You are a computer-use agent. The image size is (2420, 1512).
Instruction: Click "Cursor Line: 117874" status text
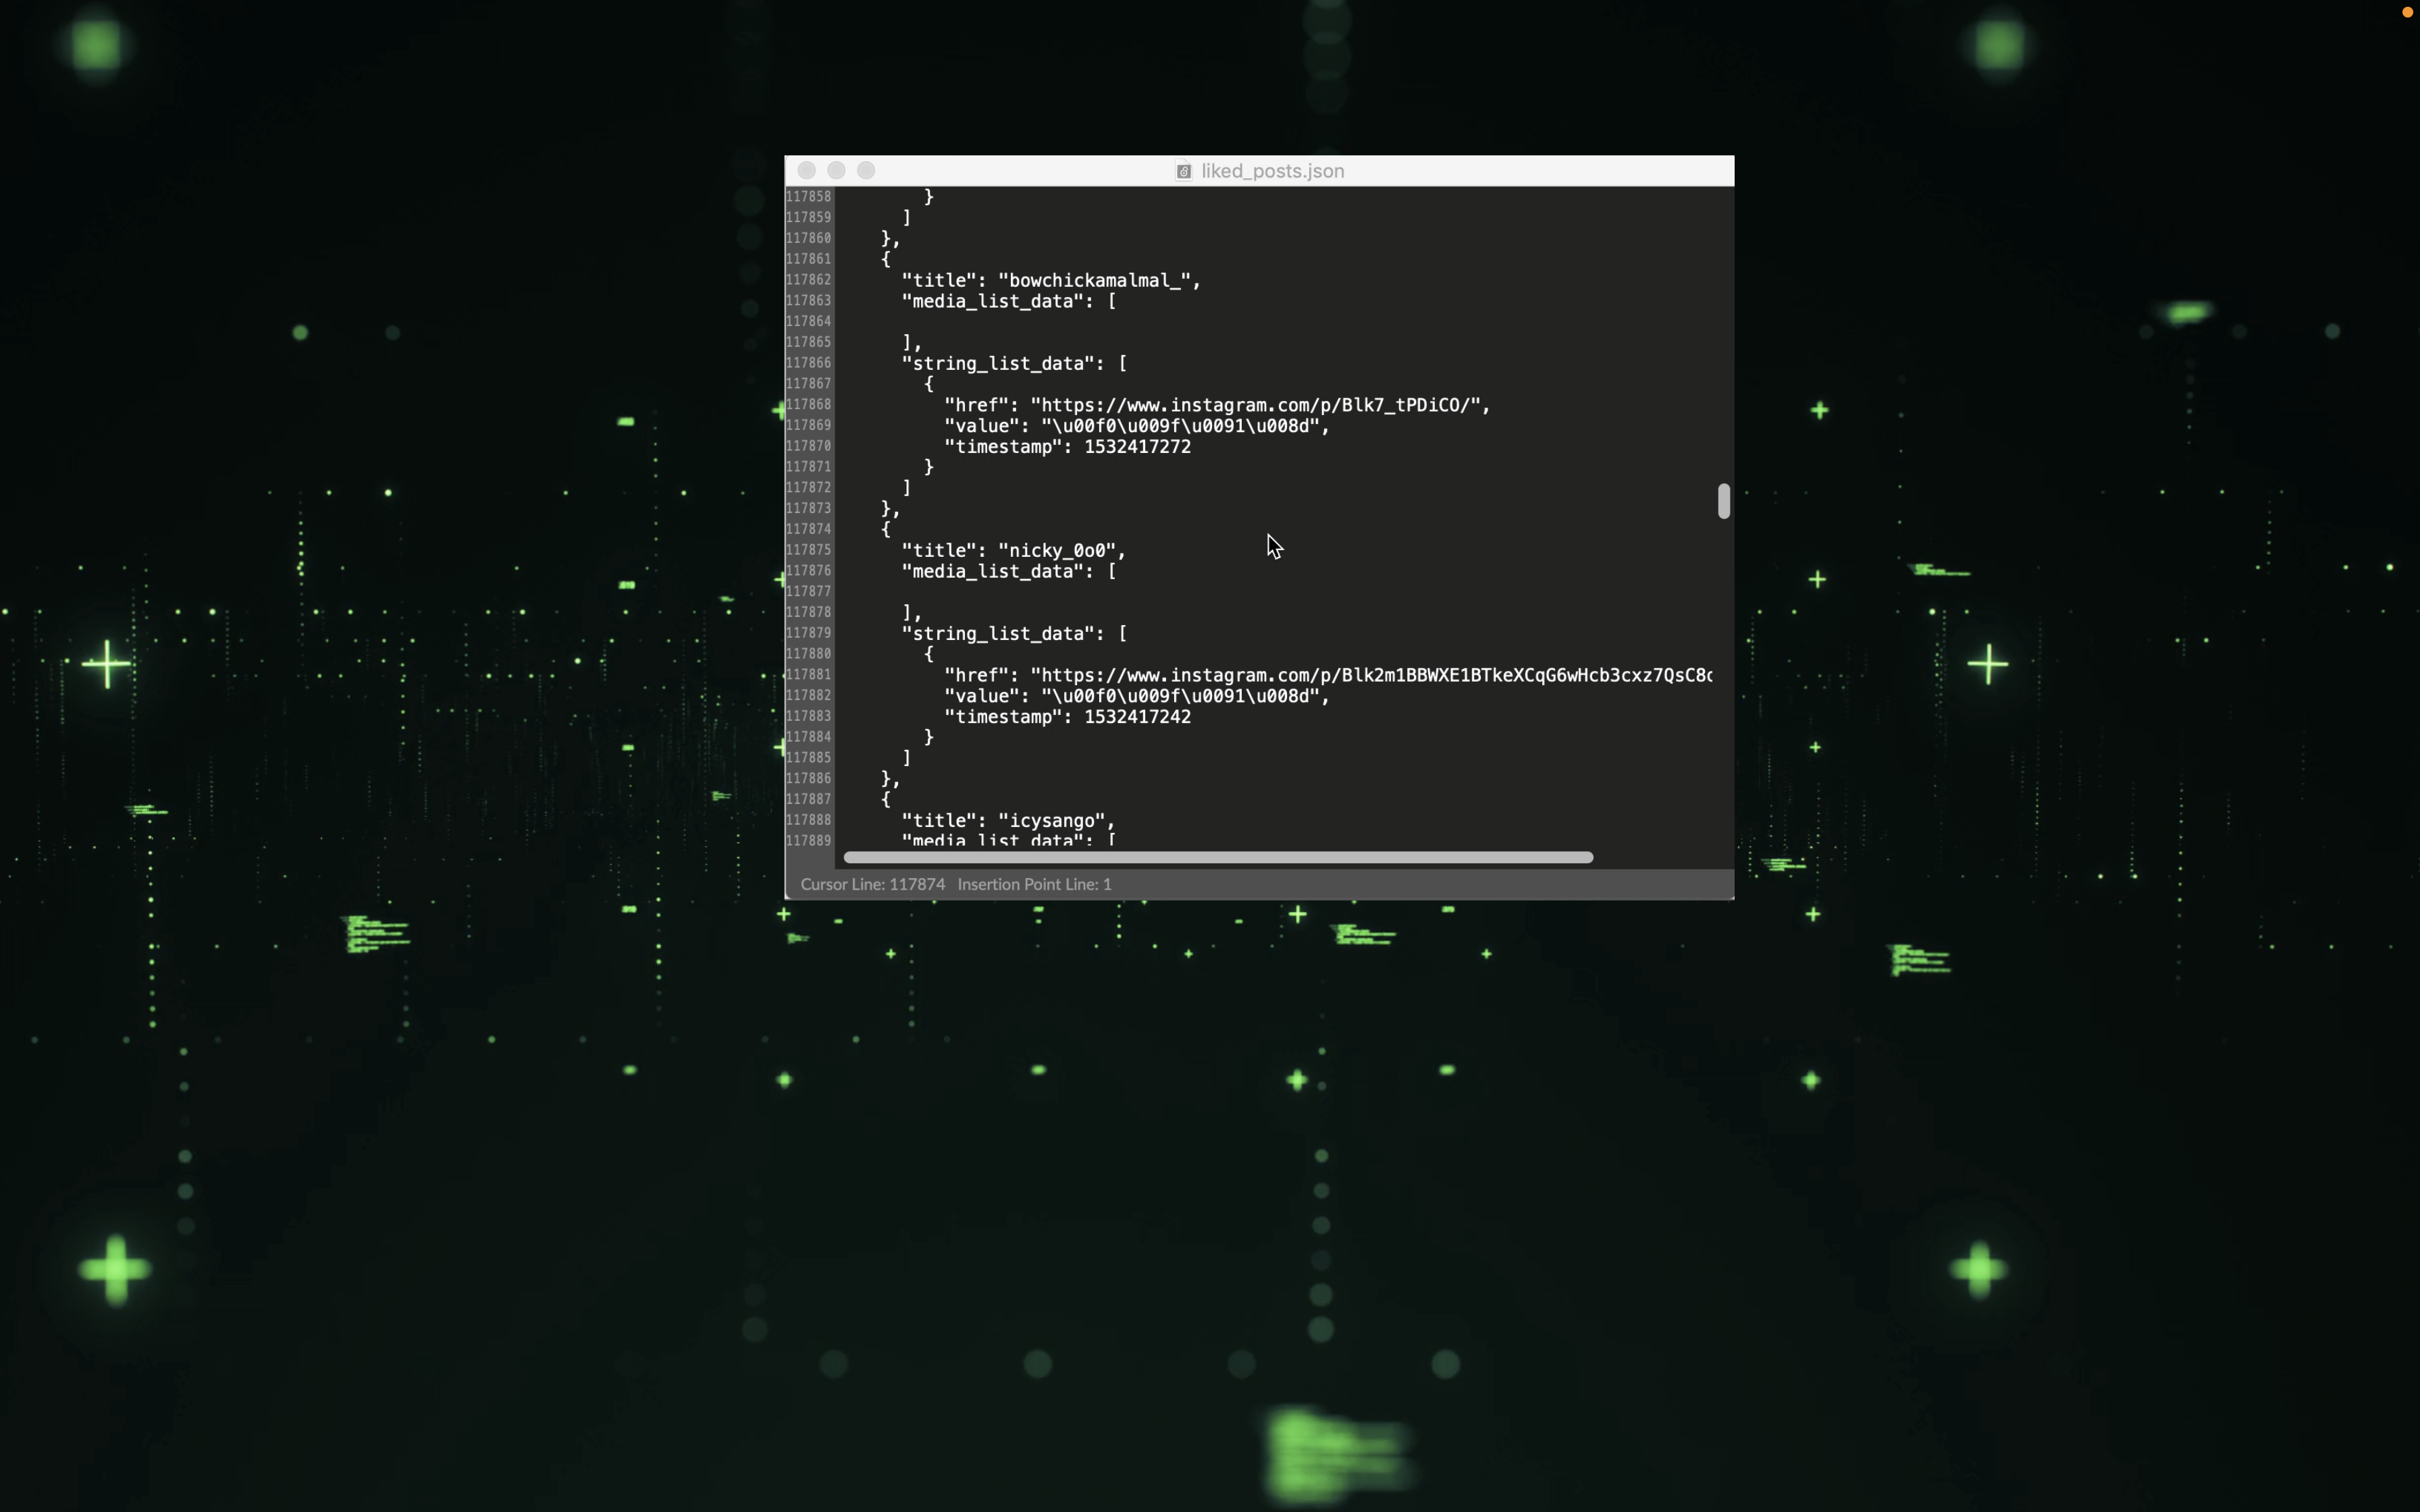pos(872,884)
